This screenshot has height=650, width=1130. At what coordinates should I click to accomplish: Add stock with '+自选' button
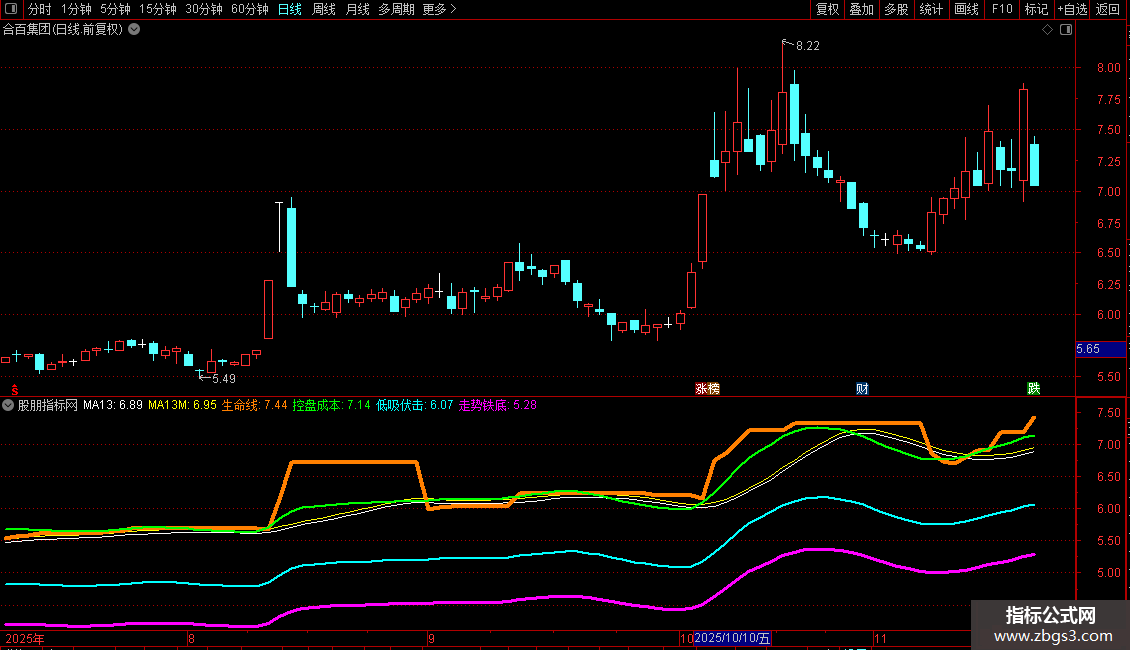pos(1072,9)
